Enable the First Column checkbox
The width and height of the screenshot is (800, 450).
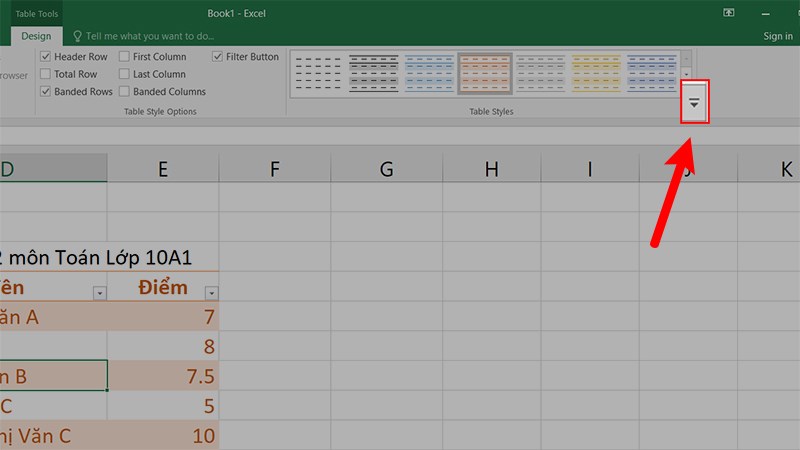(x=124, y=57)
